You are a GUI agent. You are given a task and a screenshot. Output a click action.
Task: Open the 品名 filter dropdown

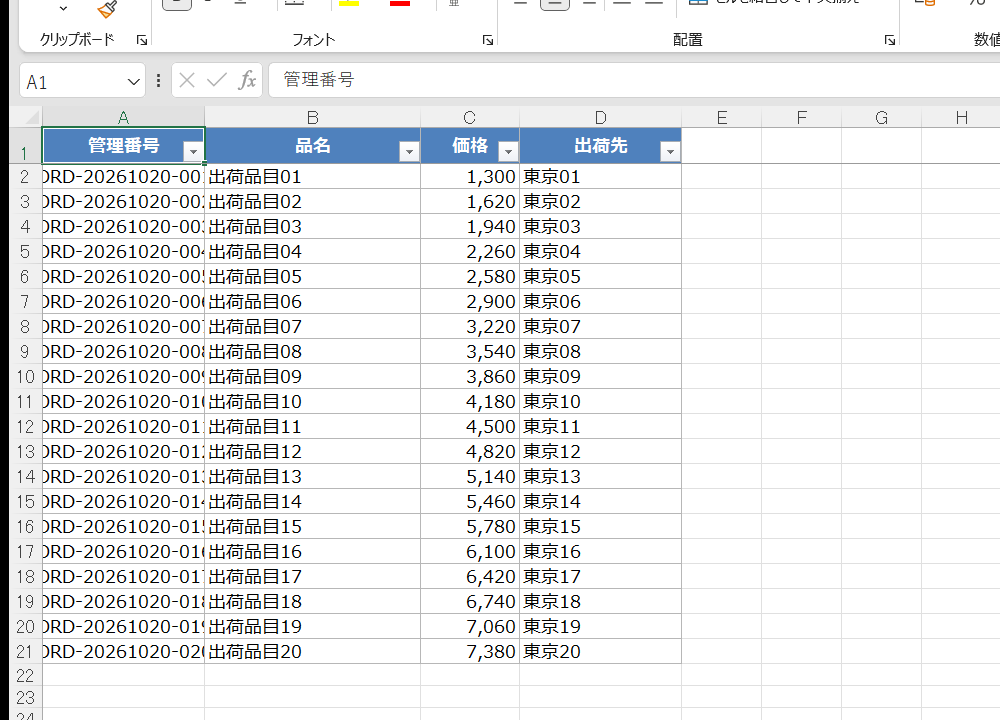pyautogui.click(x=409, y=152)
